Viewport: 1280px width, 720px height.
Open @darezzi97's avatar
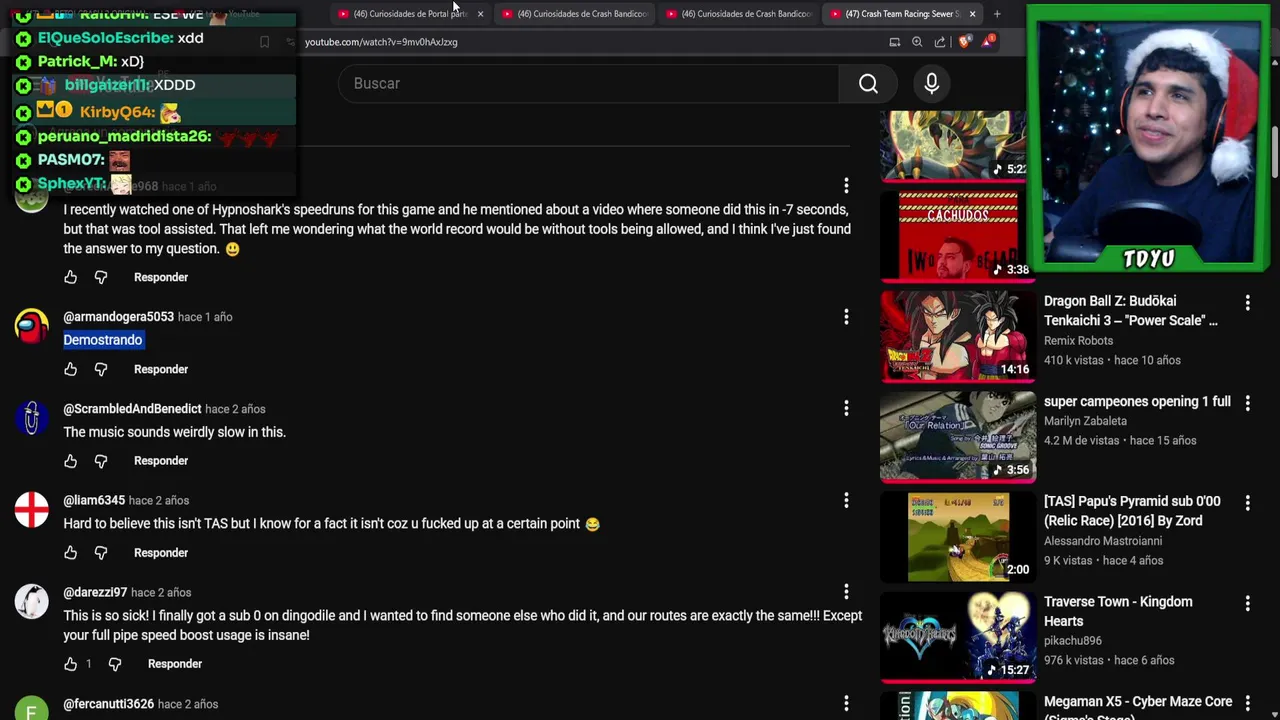31,602
